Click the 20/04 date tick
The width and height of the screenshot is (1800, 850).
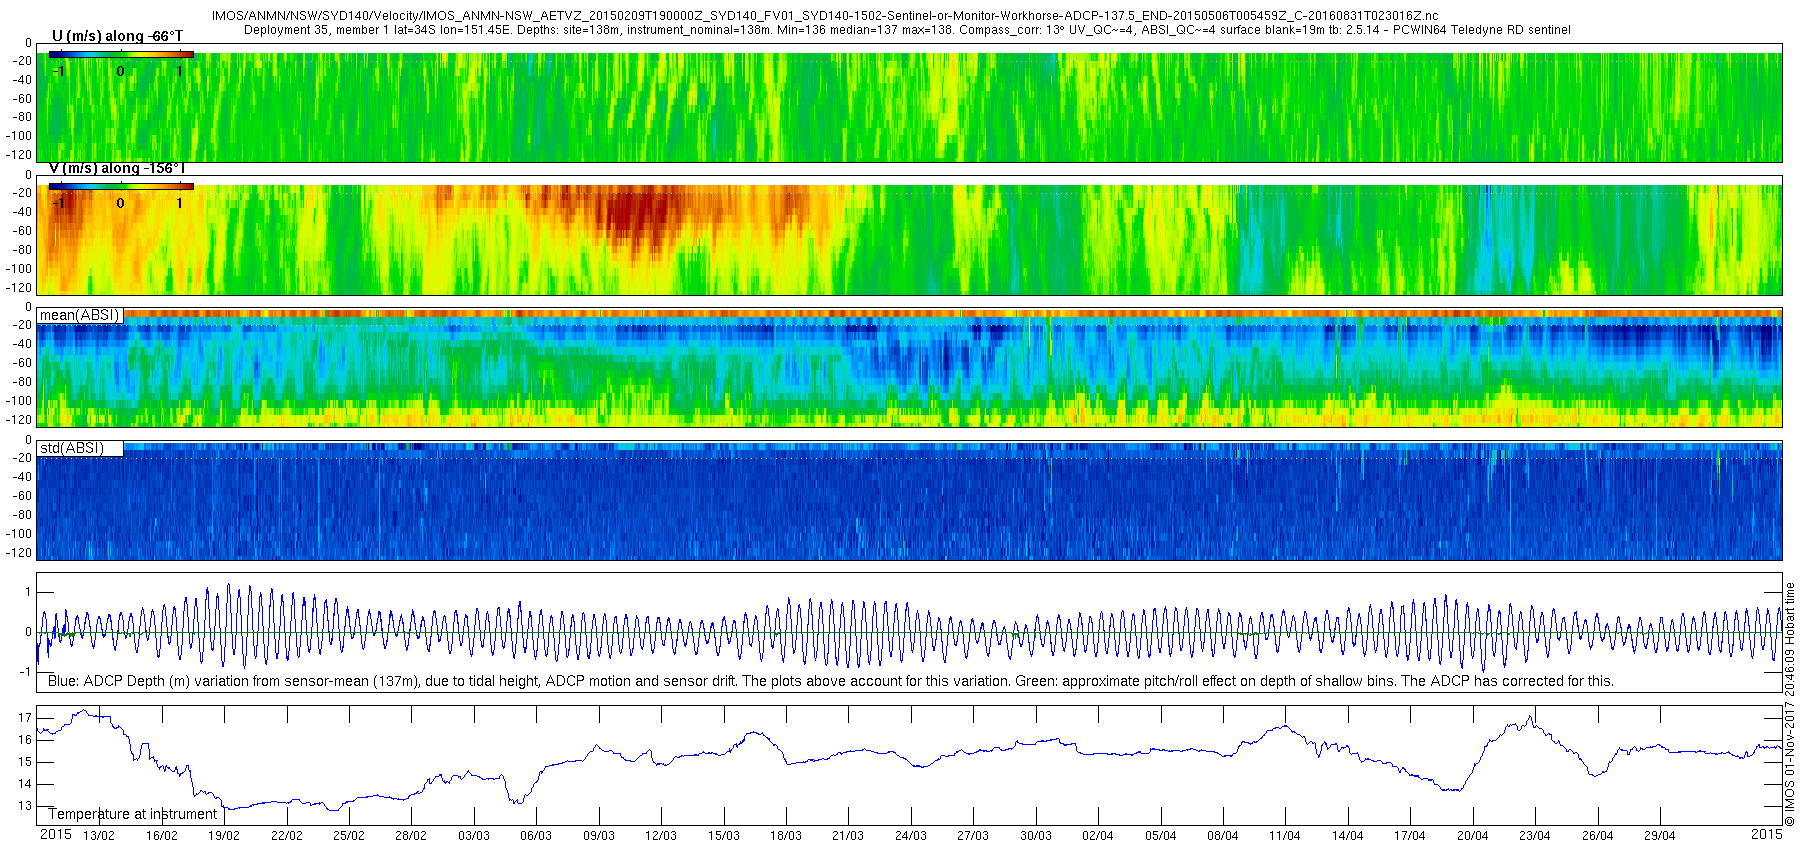pos(1472,835)
